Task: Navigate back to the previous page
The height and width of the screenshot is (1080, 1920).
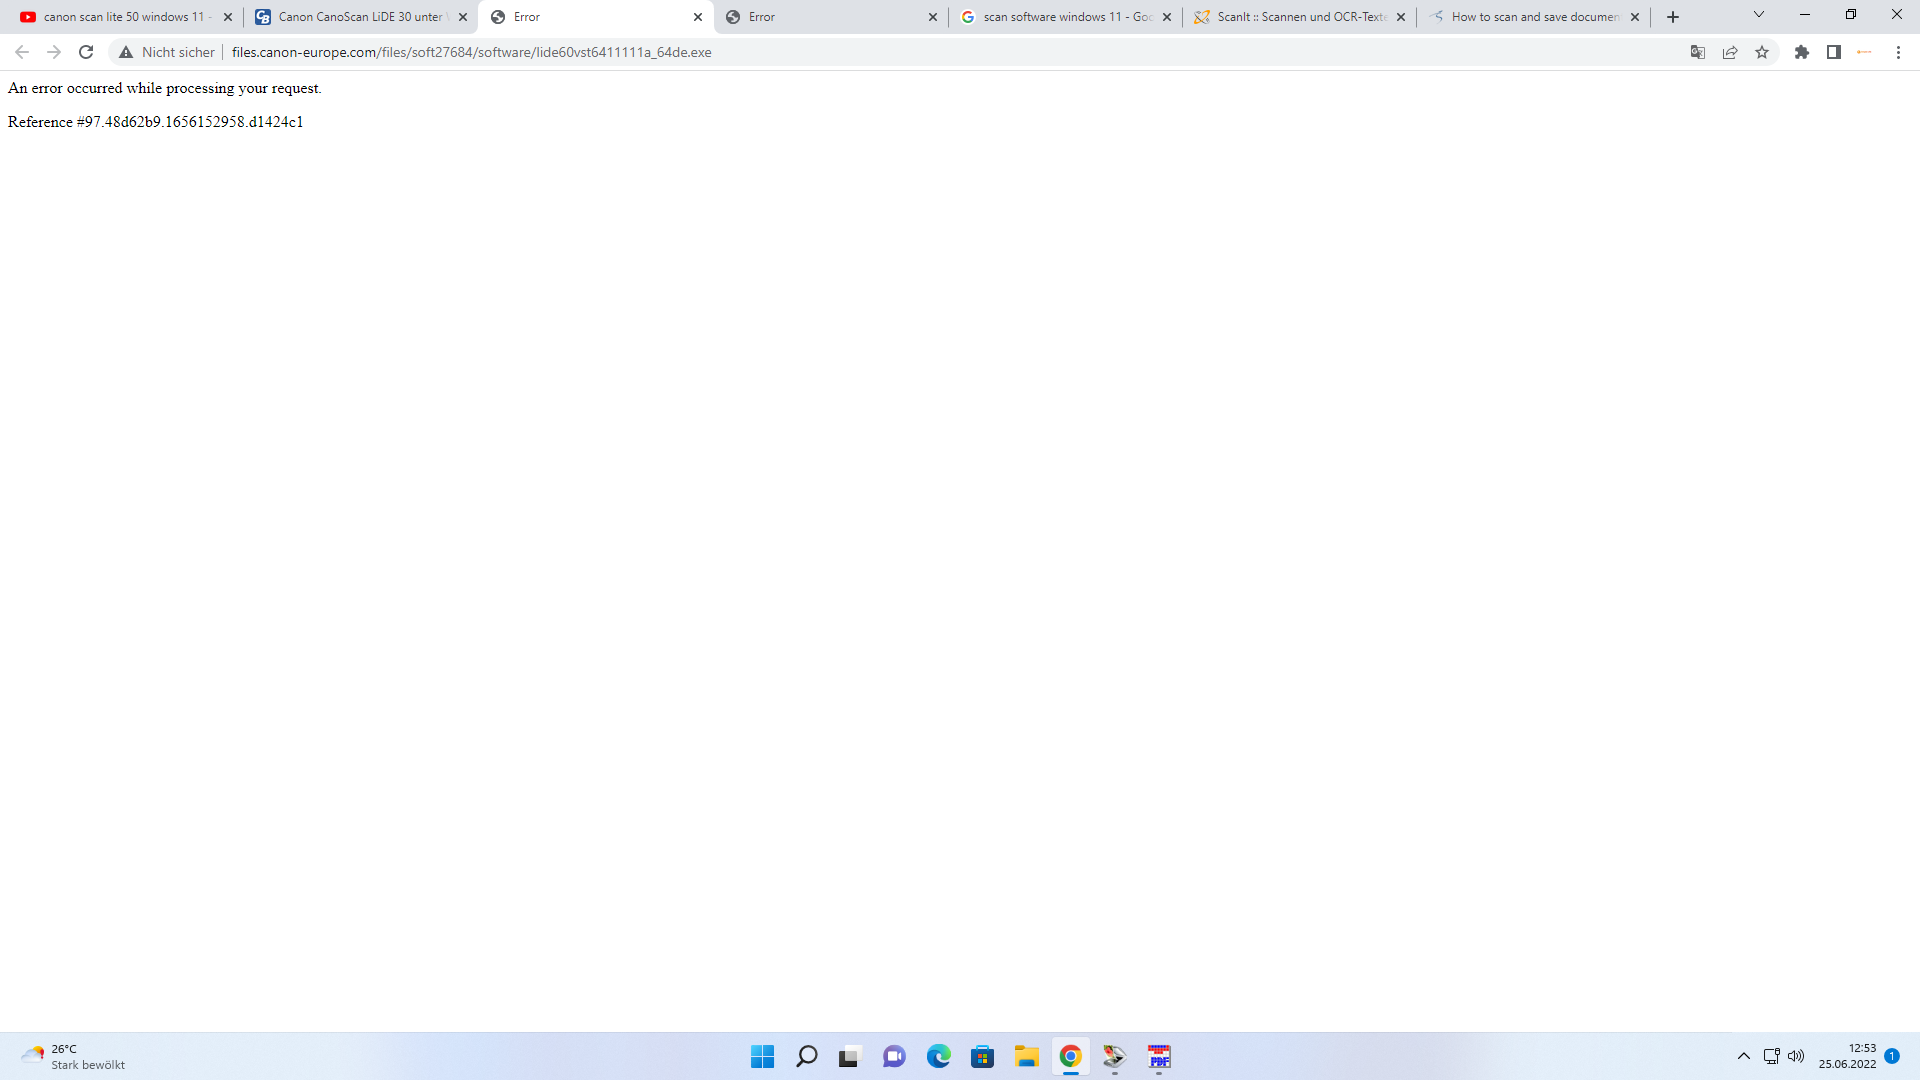Action: click(22, 52)
